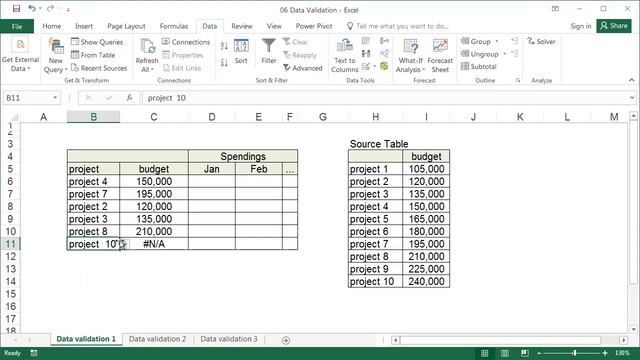
Task: Select the #N/A cell
Action: [x=154, y=244]
